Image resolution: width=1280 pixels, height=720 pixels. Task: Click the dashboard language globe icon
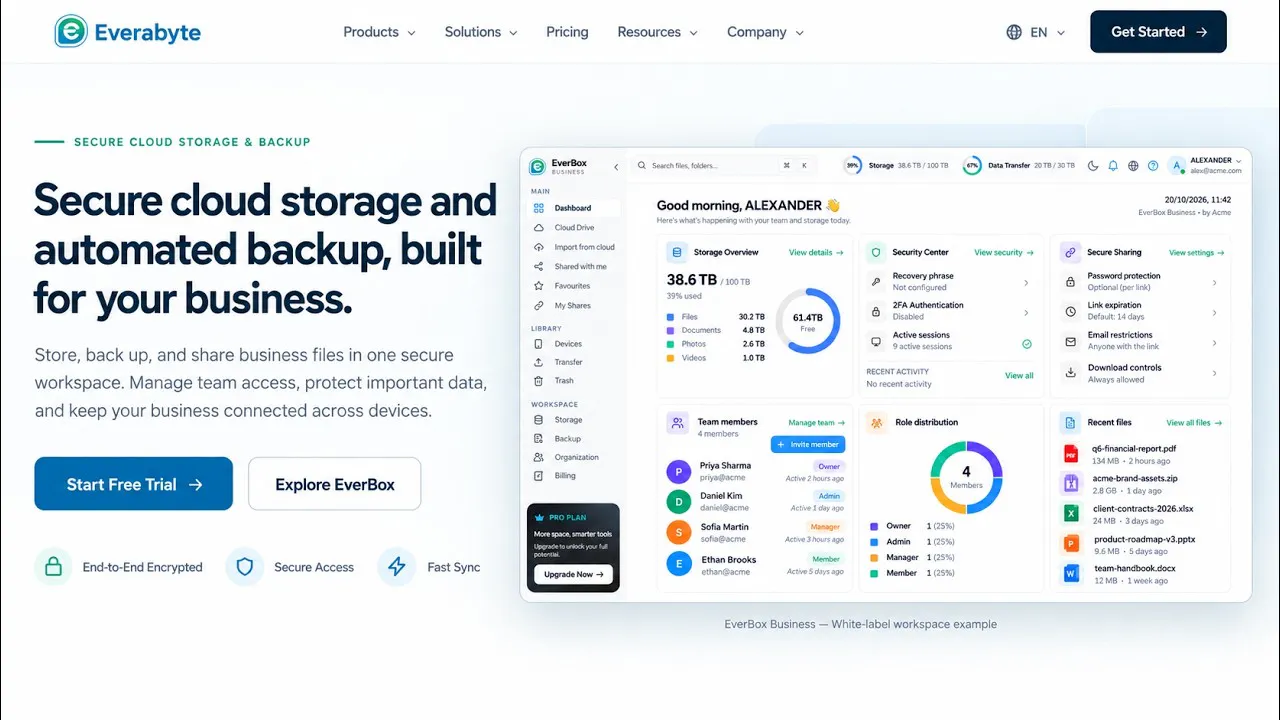pos(1133,166)
